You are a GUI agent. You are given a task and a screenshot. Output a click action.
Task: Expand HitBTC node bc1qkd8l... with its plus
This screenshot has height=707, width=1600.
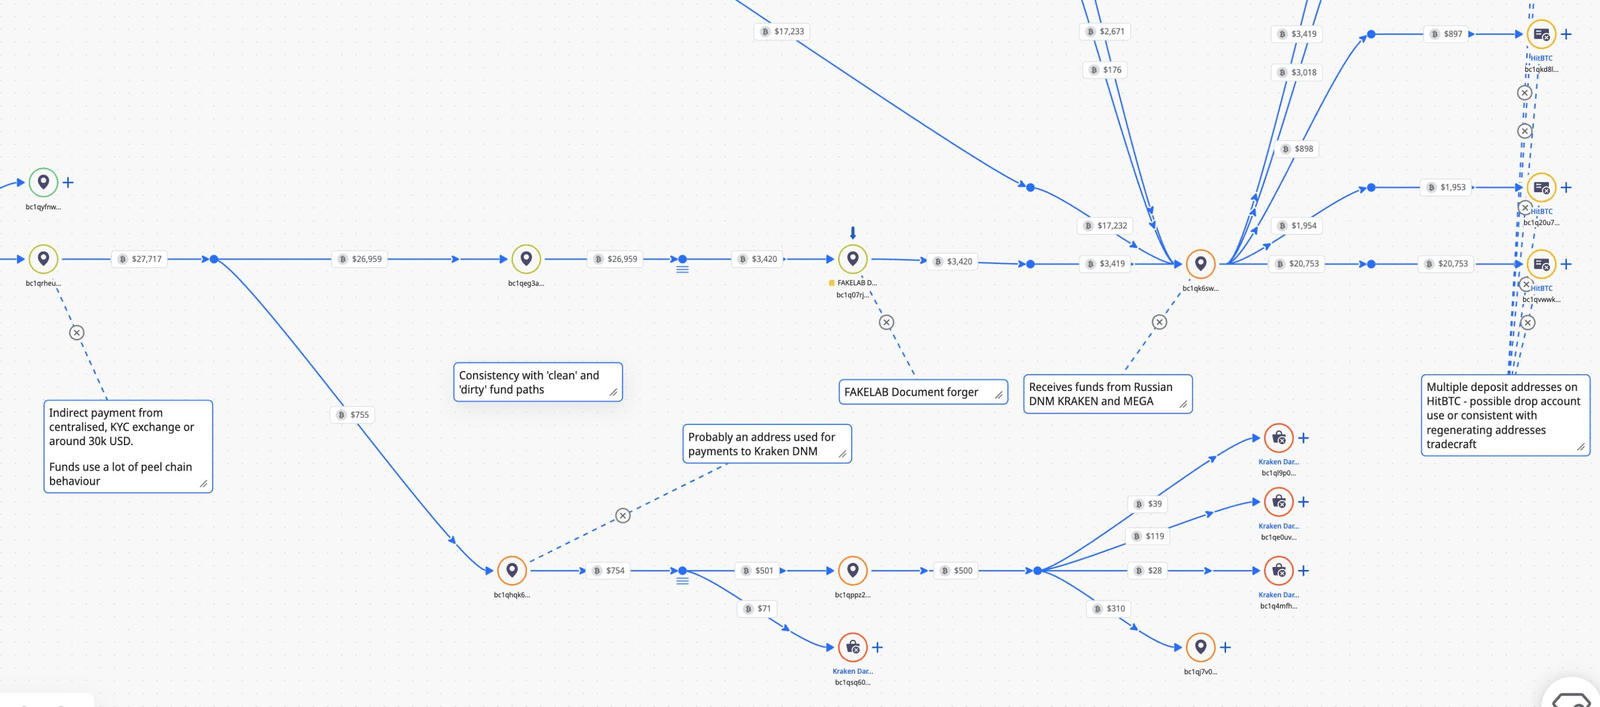click(1566, 34)
